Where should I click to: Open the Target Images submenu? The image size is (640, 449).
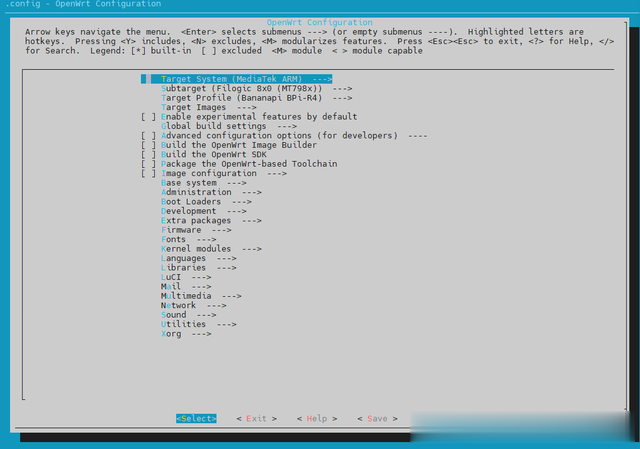(x=209, y=107)
